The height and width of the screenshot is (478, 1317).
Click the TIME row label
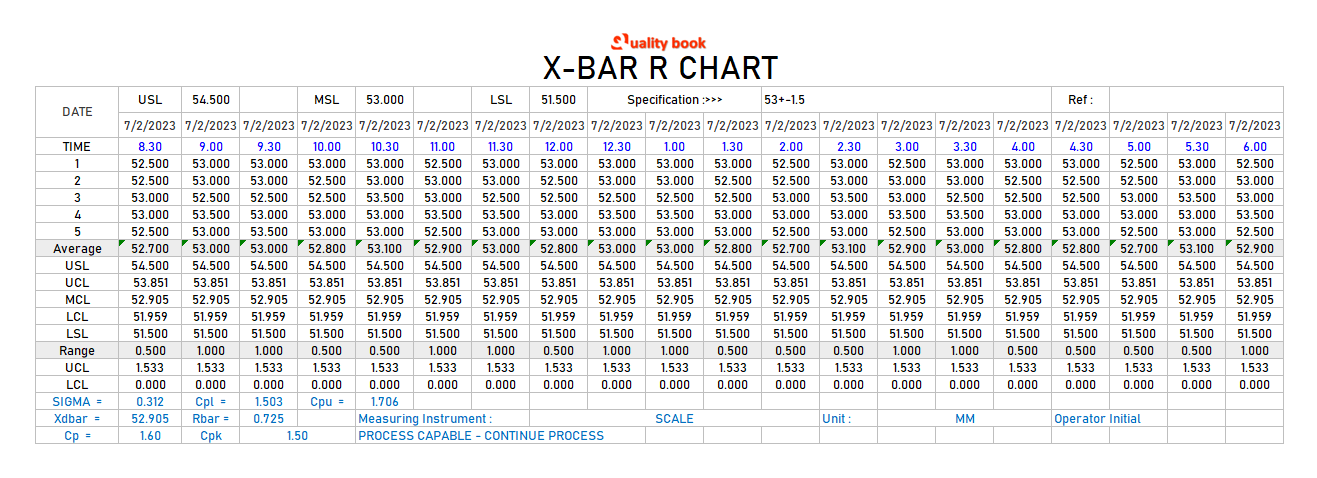[77, 146]
